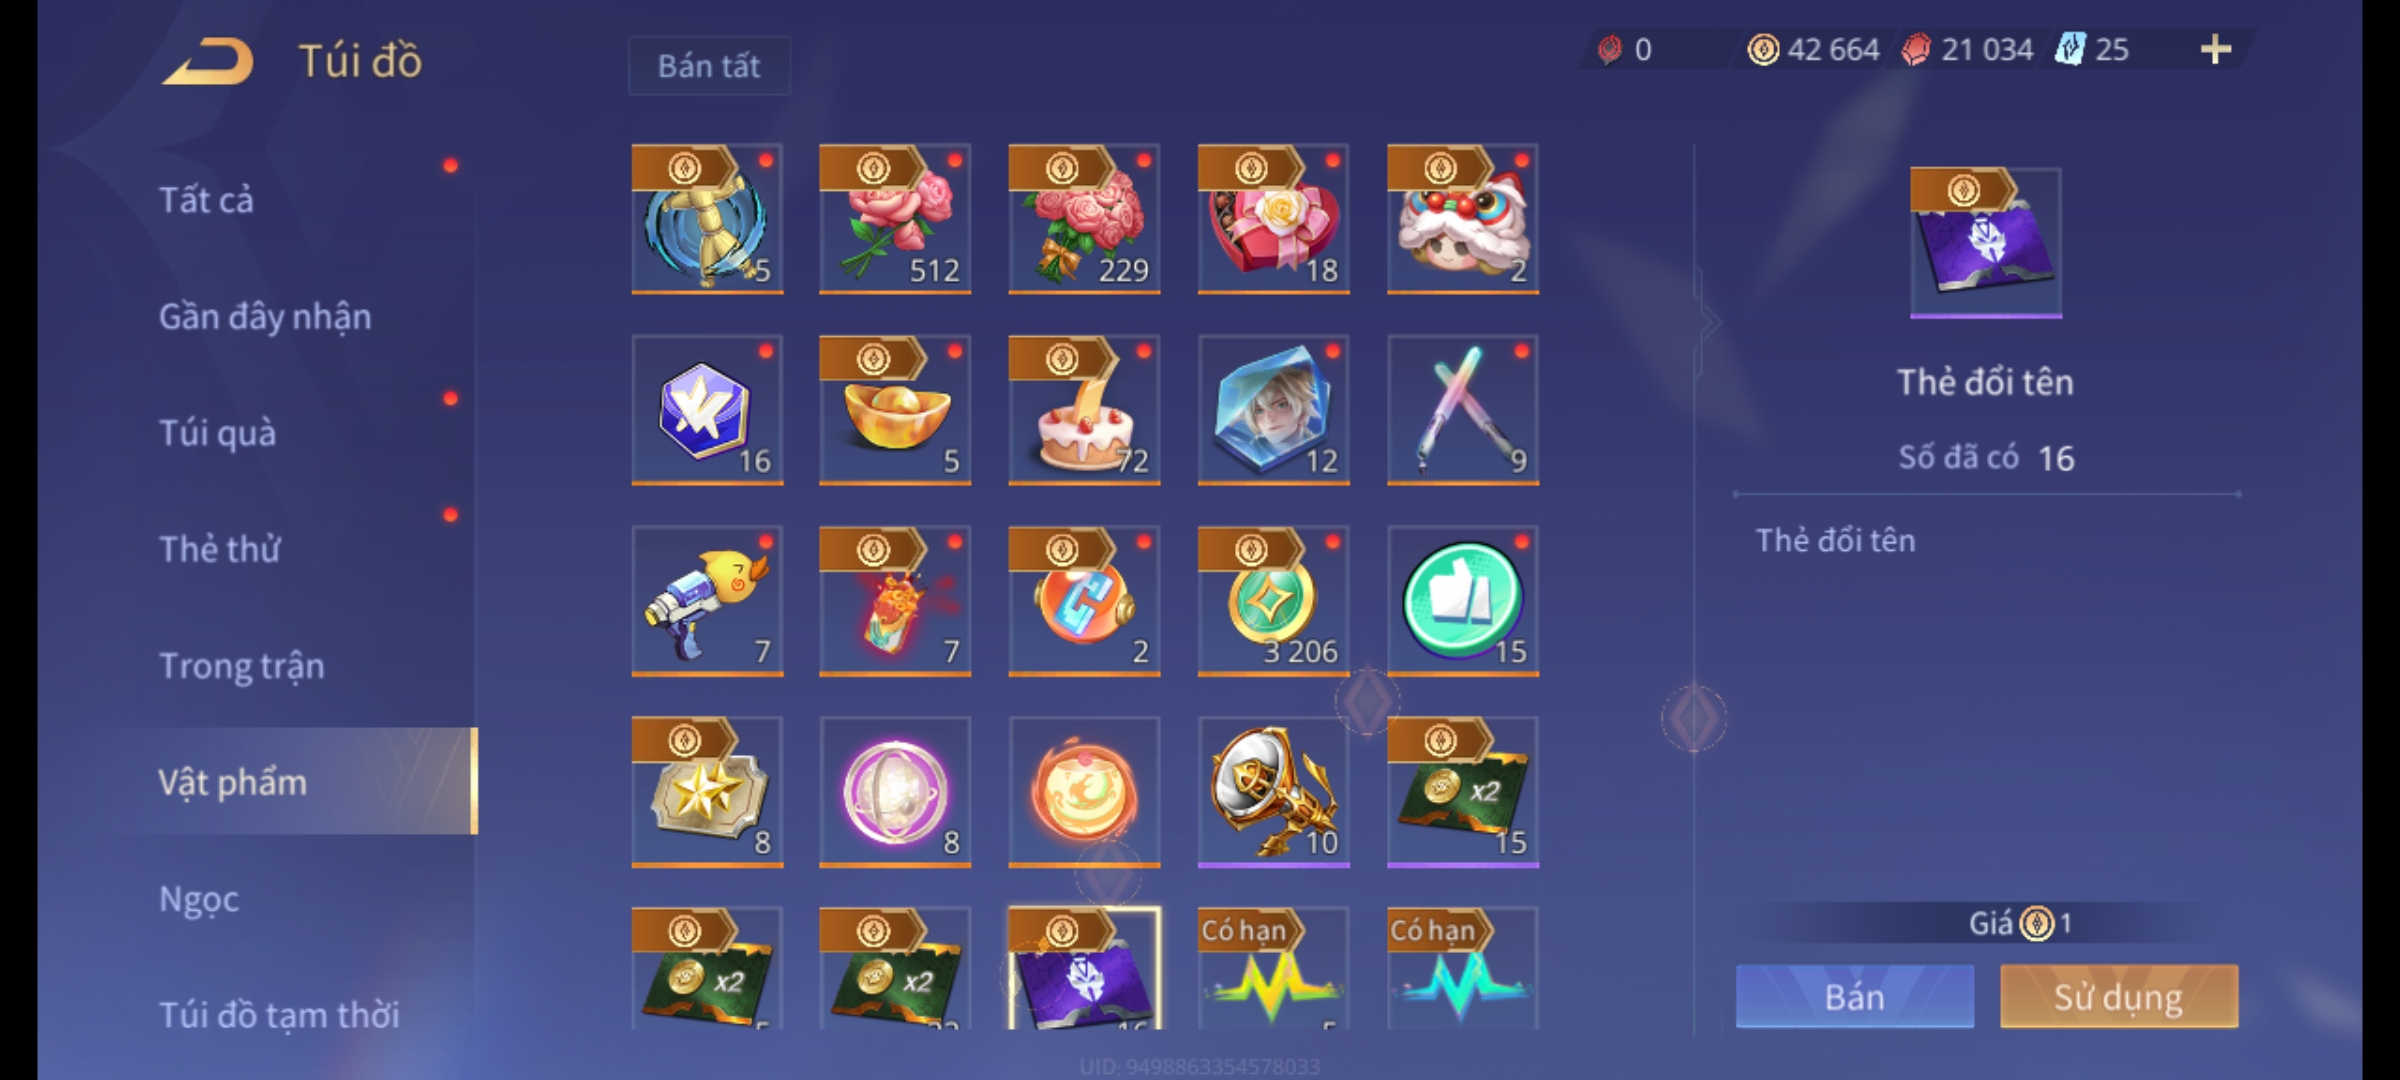The width and height of the screenshot is (2400, 1080).
Task: Click the plus icon to add currency
Action: pyautogui.click(x=2216, y=49)
